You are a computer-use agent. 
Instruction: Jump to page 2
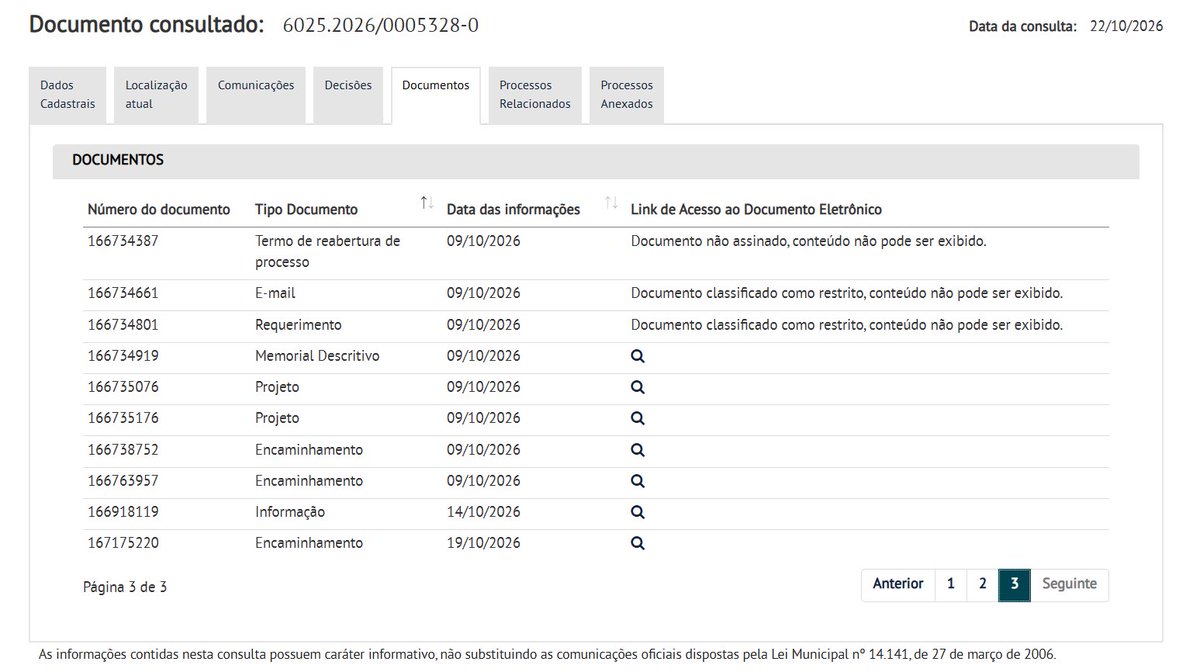tap(983, 584)
